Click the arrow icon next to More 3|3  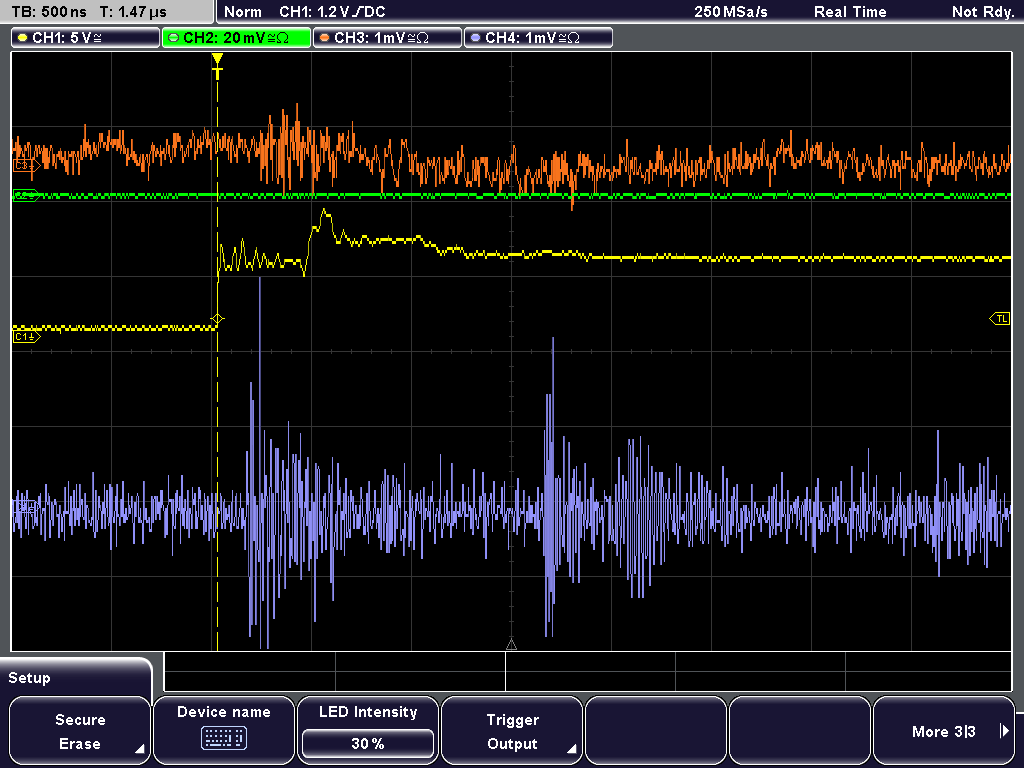[x=1004, y=731]
